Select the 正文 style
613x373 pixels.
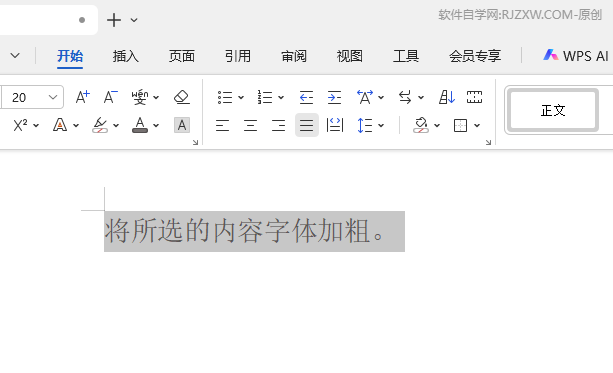[553, 110]
